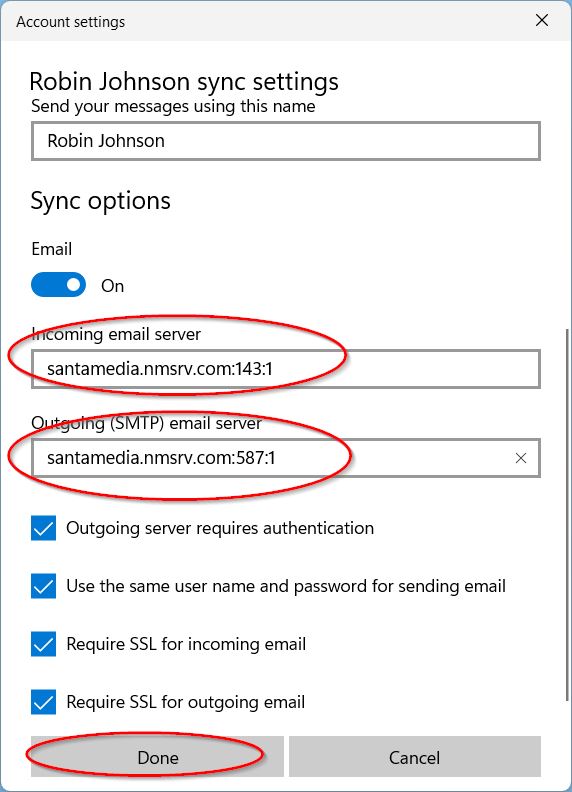Close the Account settings dialog
The image size is (572, 792).
pyautogui.click(x=542, y=20)
